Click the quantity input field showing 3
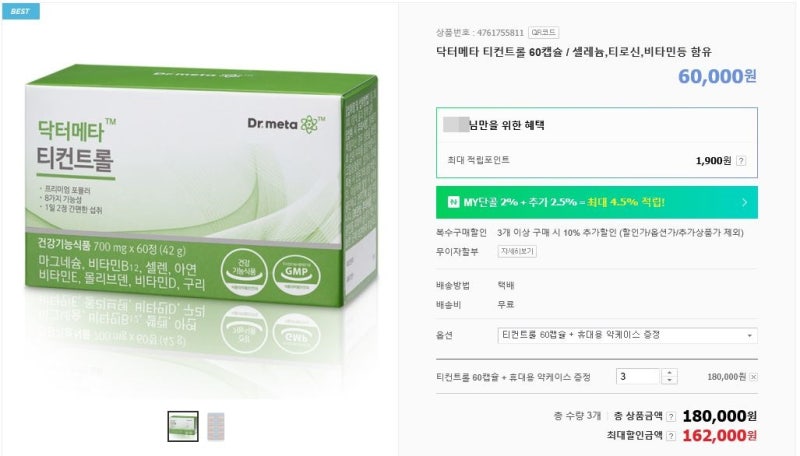 pyautogui.click(x=639, y=376)
